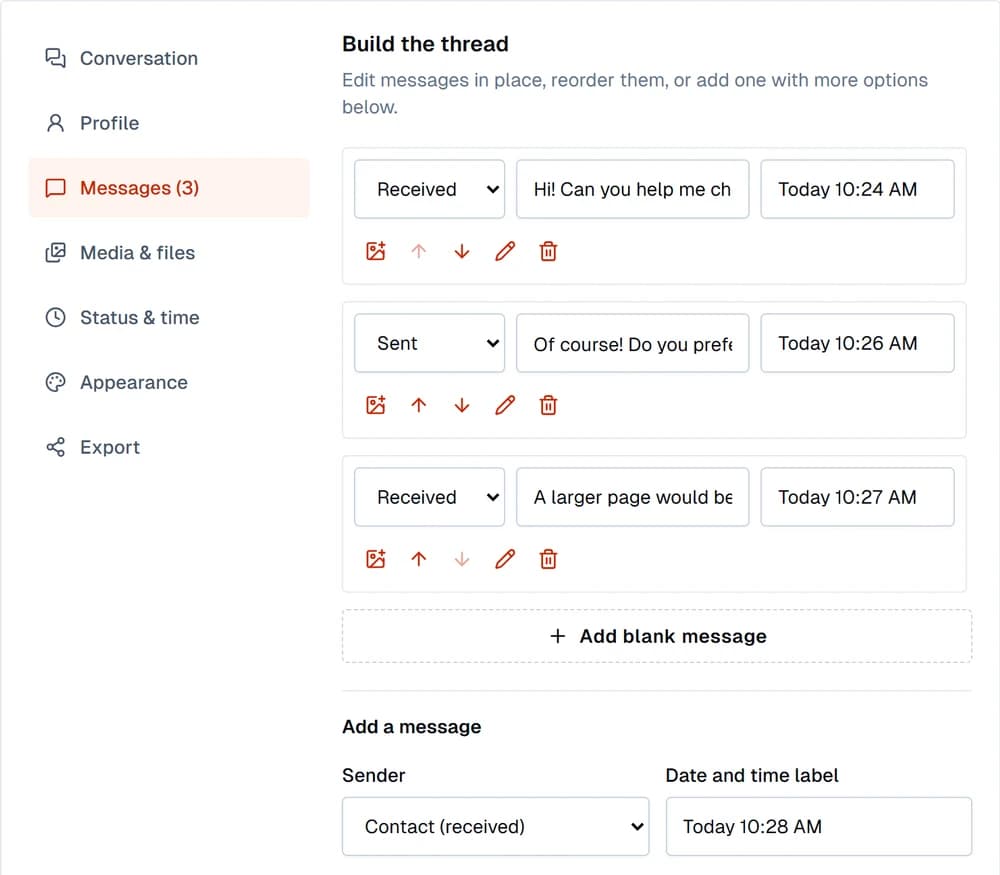Select the Messages (3) section
The height and width of the screenshot is (875, 1000).
point(169,188)
